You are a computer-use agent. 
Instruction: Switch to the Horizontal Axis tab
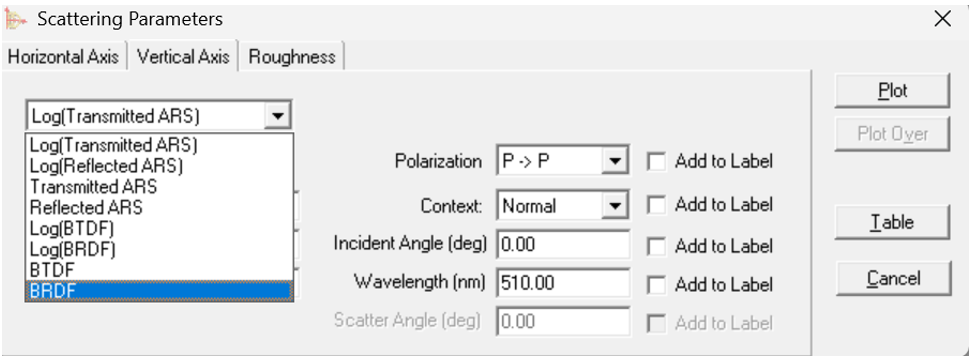click(x=63, y=57)
